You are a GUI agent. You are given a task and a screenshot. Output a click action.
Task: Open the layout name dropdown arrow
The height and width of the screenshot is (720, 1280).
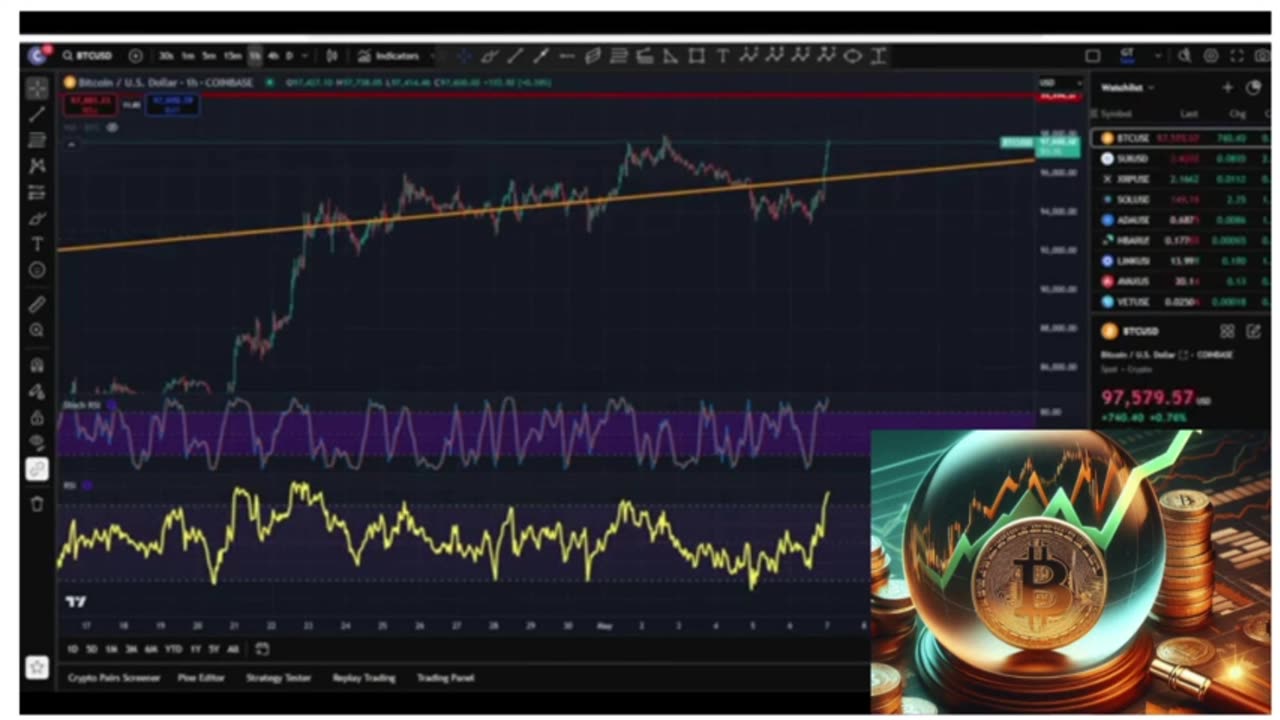1157,56
